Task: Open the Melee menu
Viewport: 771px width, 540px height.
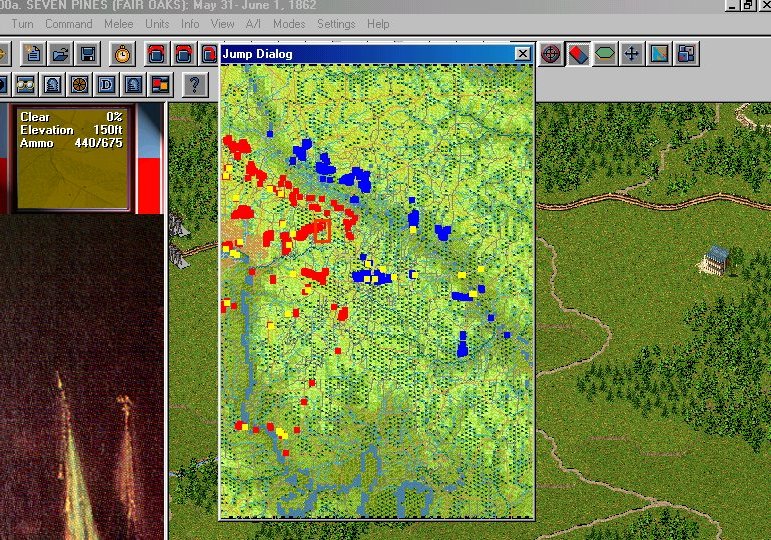Action: pos(118,23)
